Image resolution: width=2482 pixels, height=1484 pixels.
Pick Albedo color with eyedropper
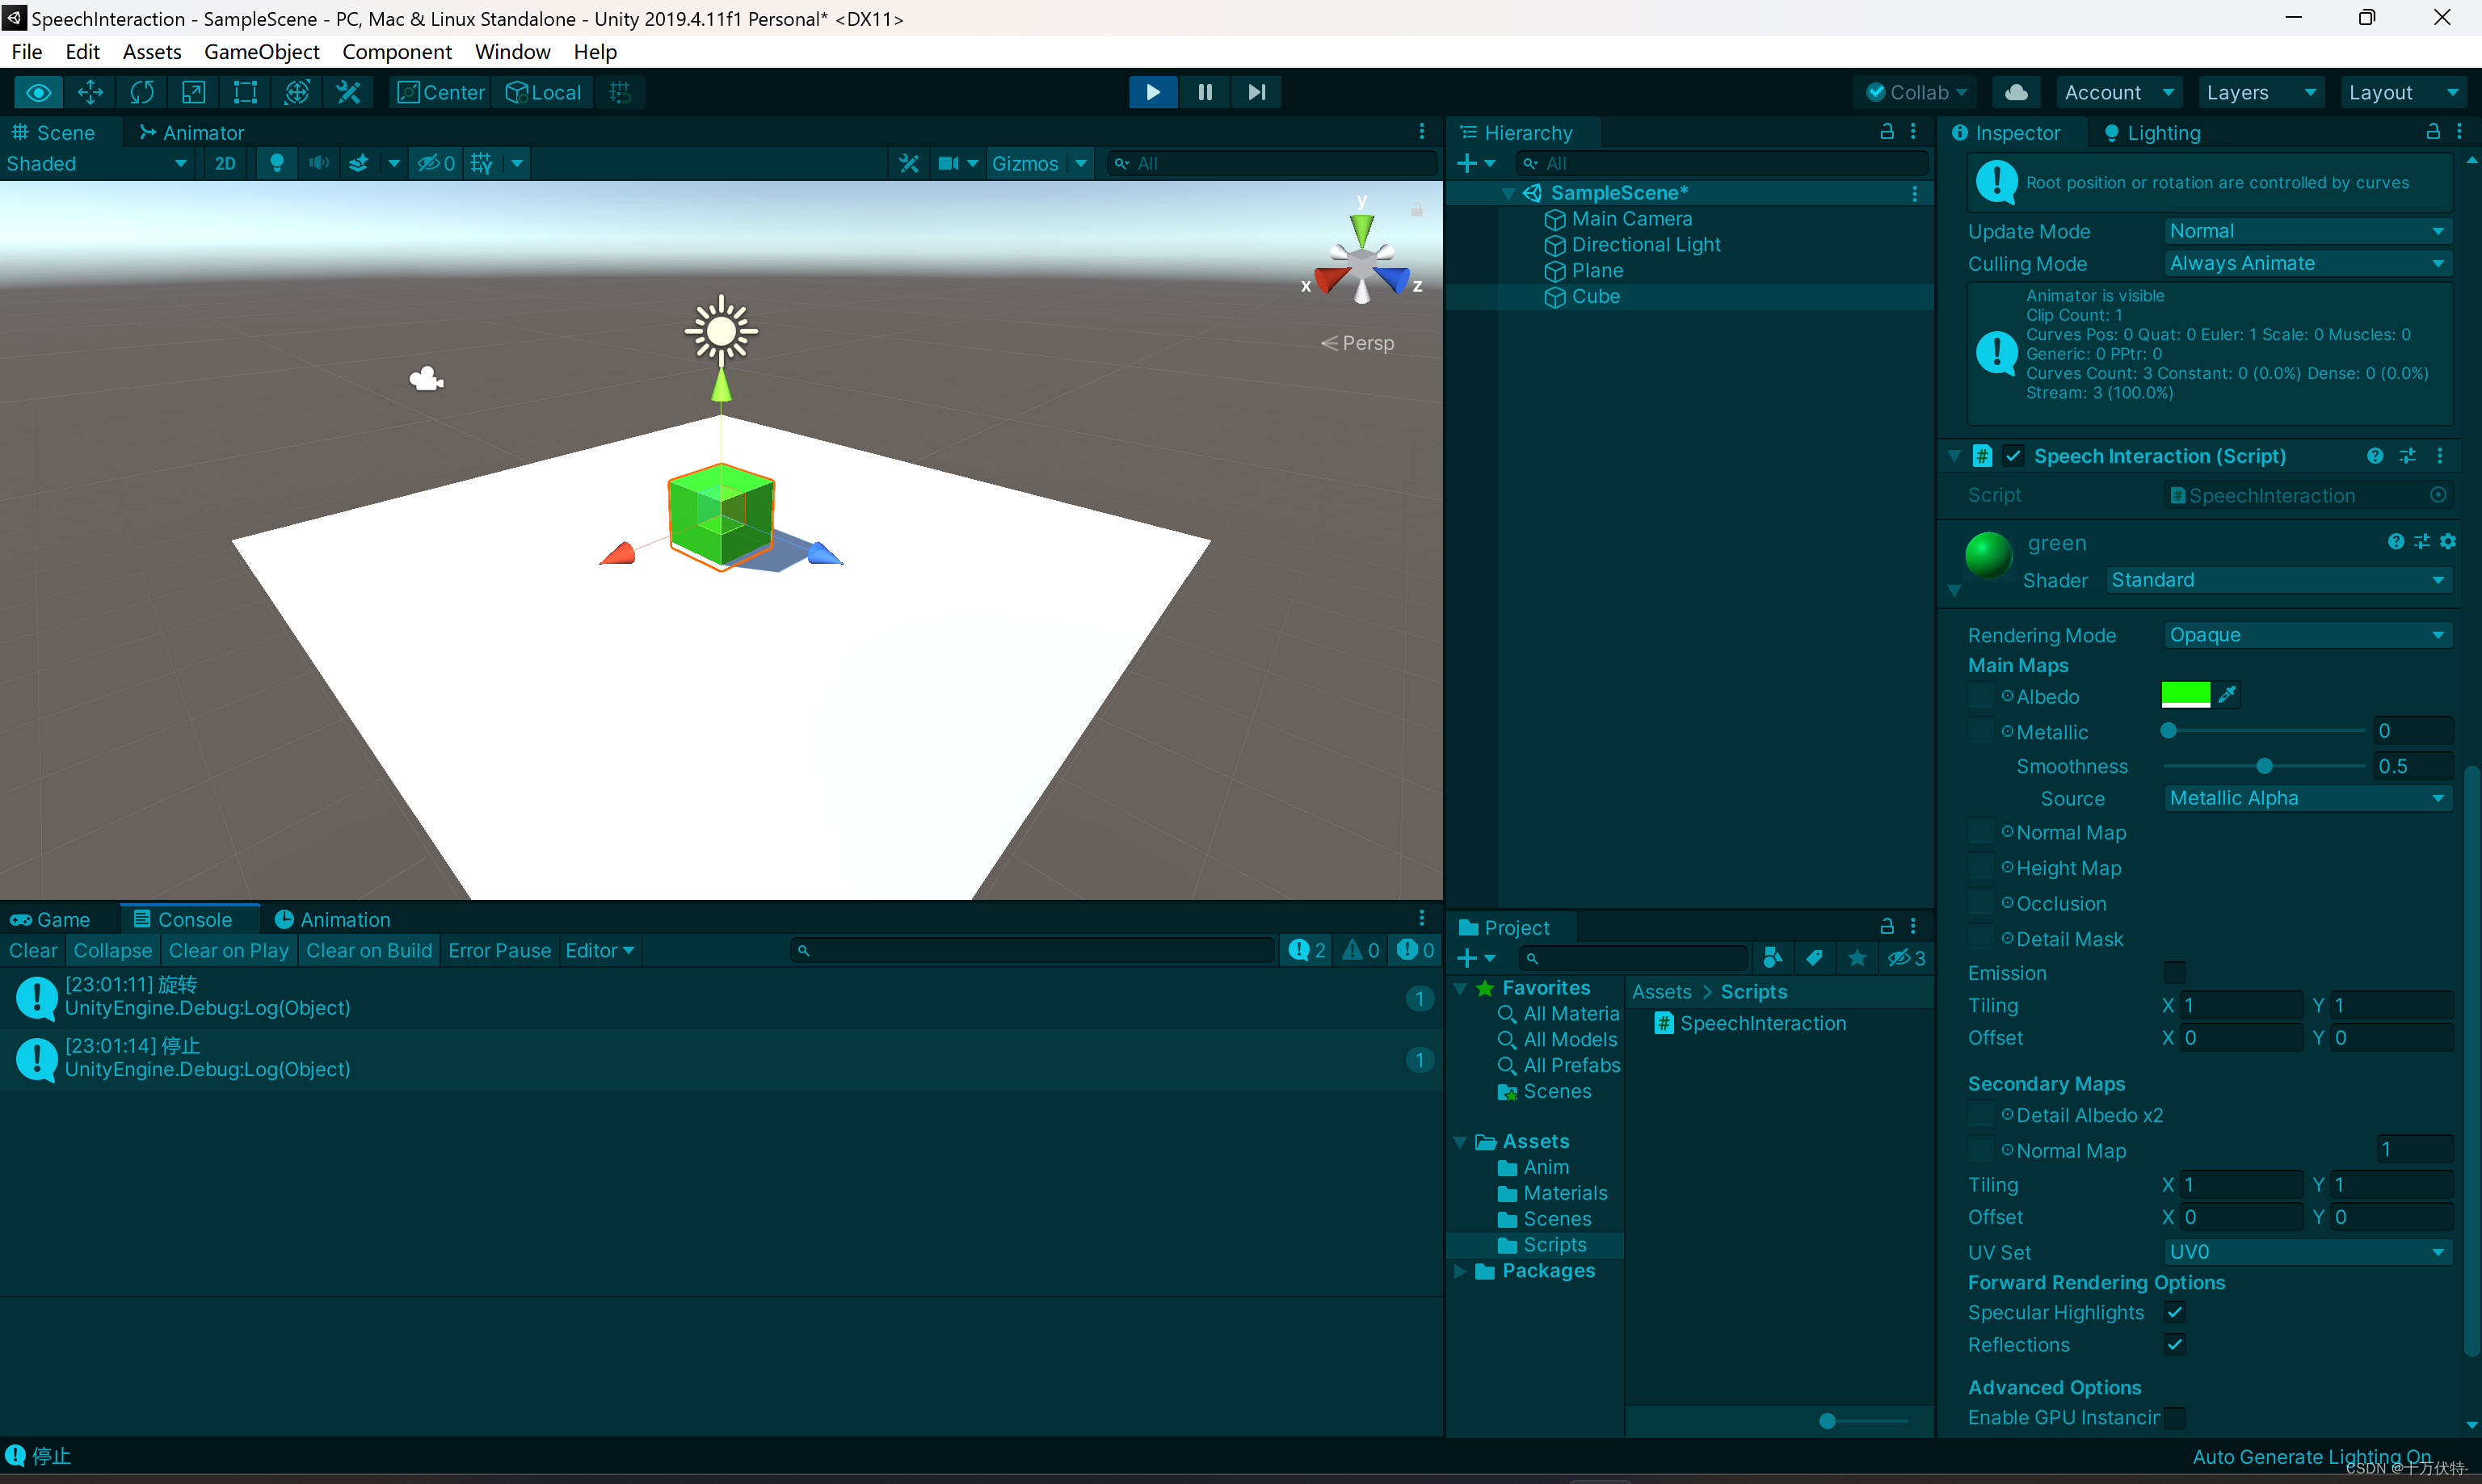(2227, 695)
